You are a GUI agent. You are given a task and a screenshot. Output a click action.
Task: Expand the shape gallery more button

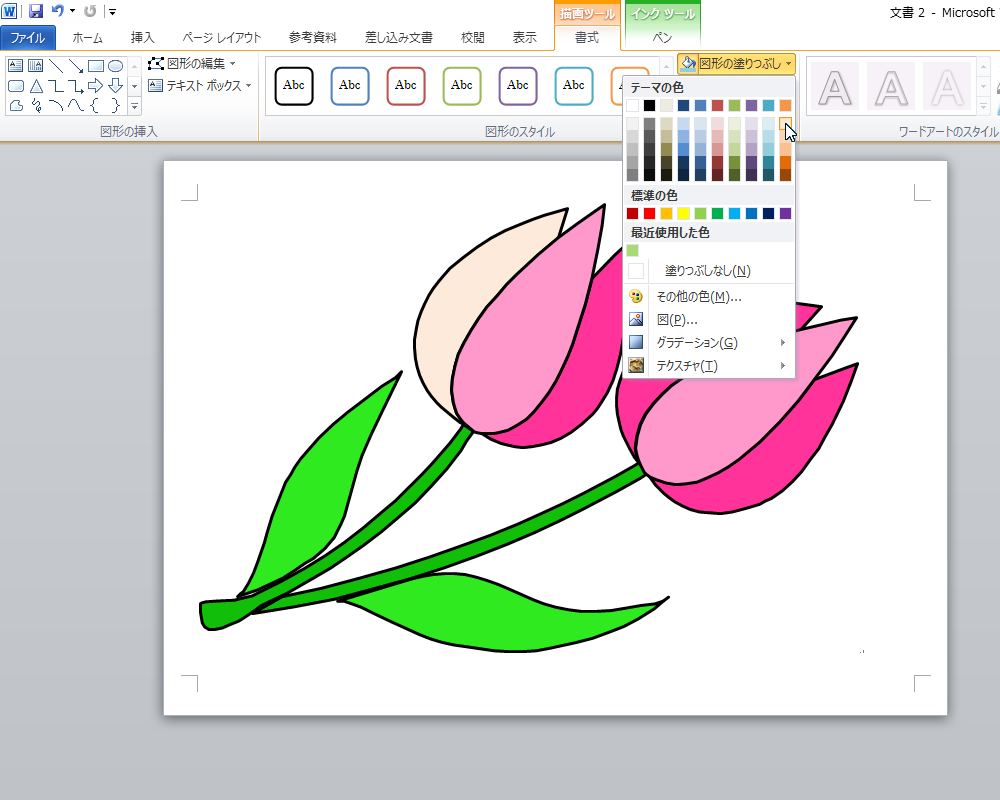click(x=134, y=105)
